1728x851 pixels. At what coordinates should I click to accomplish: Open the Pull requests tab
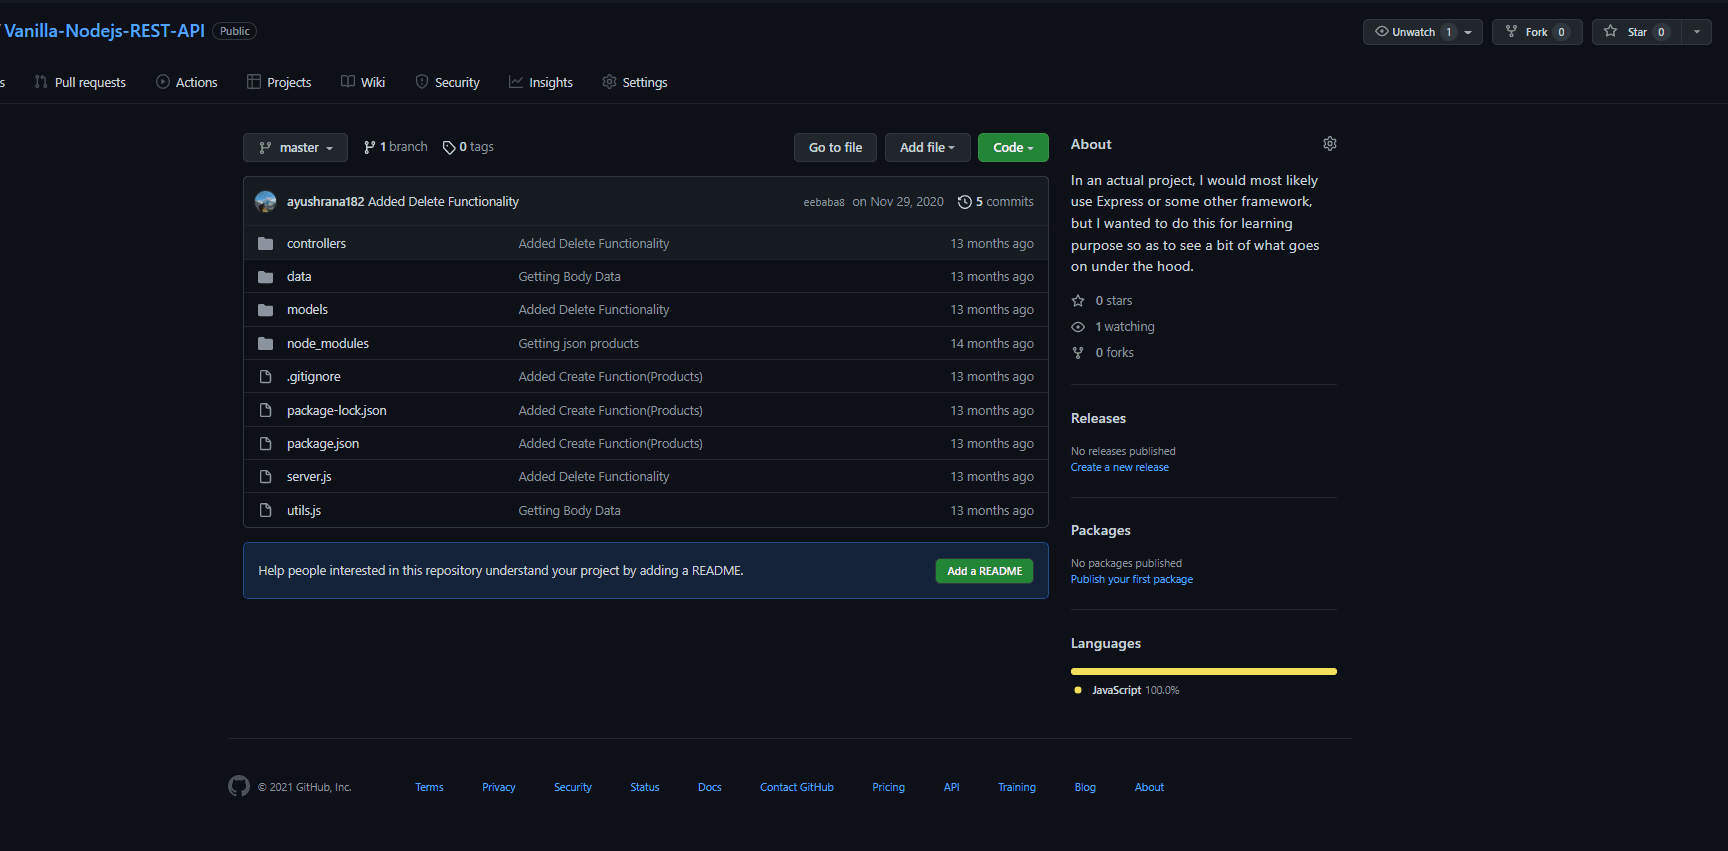coord(80,83)
